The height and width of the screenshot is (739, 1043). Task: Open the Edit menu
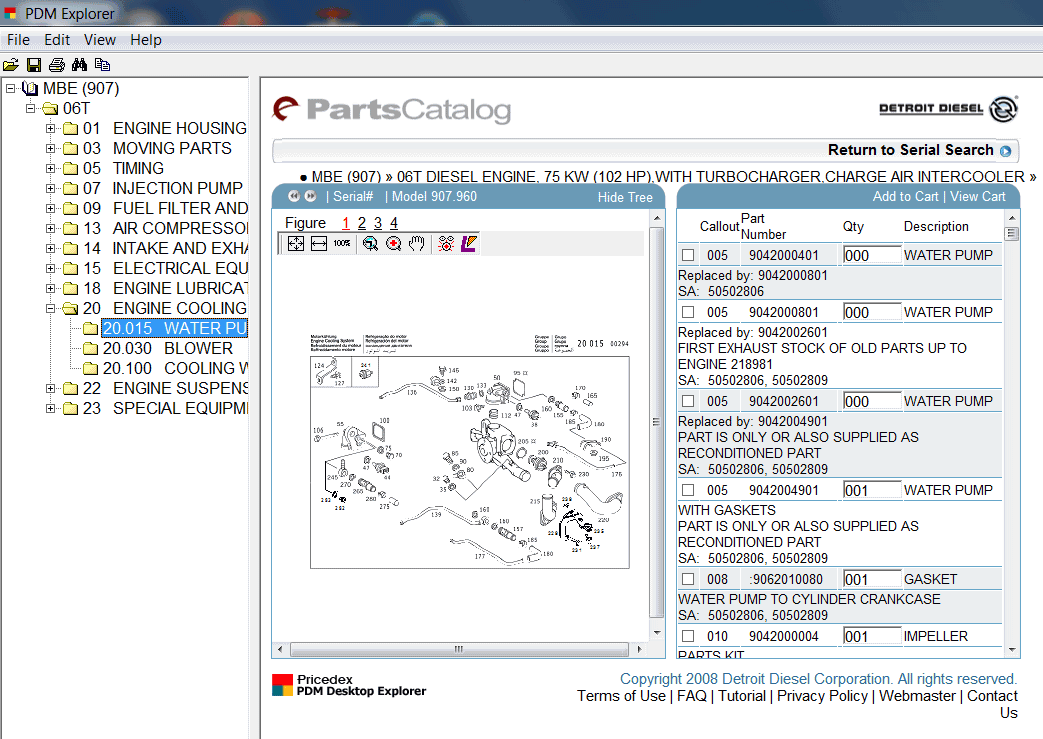pyautogui.click(x=57, y=40)
